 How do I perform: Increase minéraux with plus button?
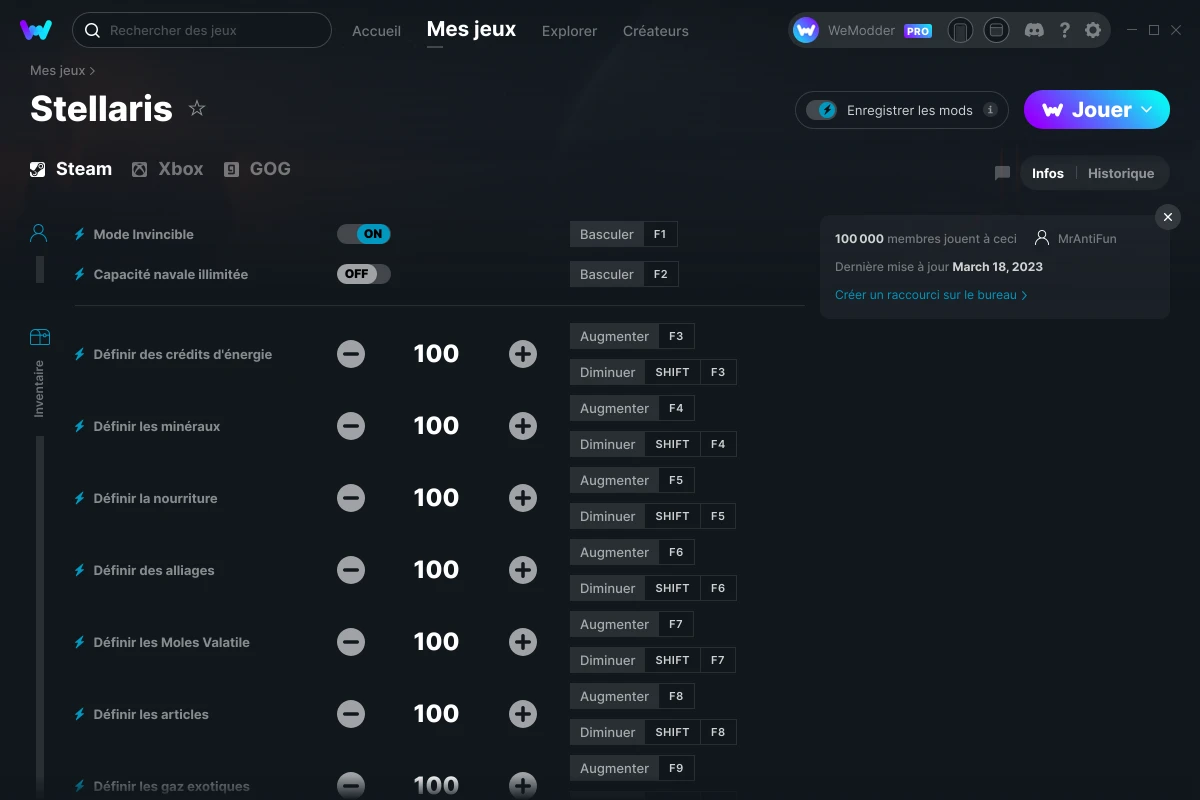(x=523, y=426)
